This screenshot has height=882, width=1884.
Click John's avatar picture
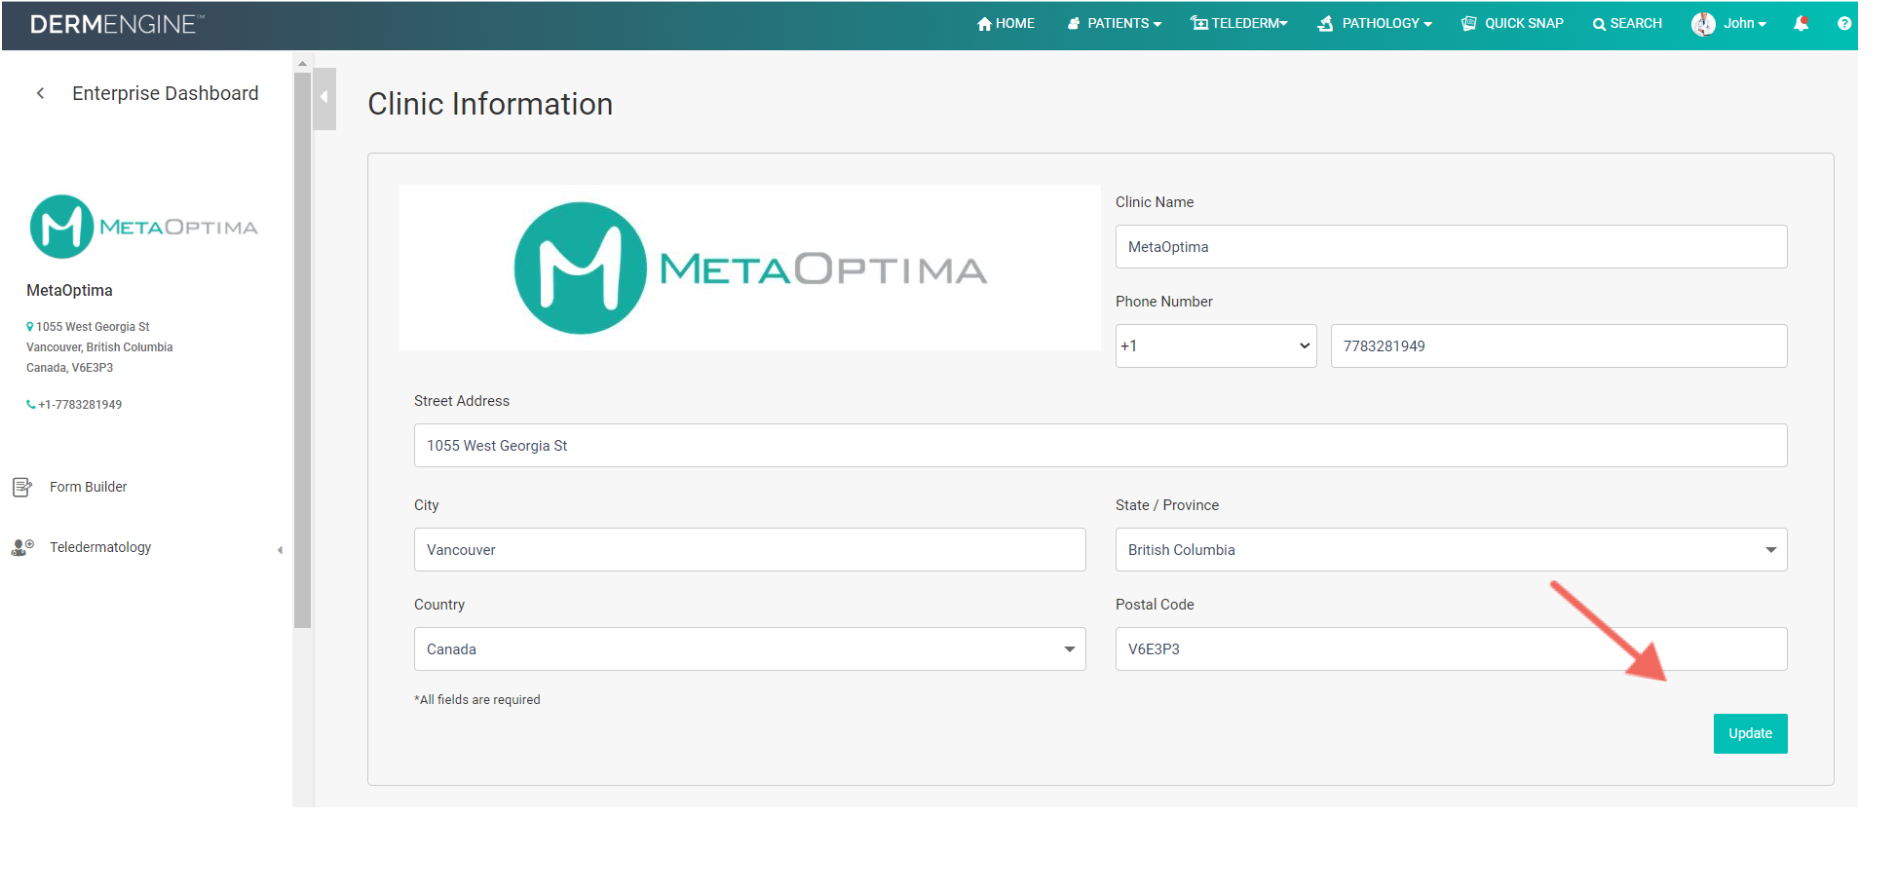[x=1703, y=24]
